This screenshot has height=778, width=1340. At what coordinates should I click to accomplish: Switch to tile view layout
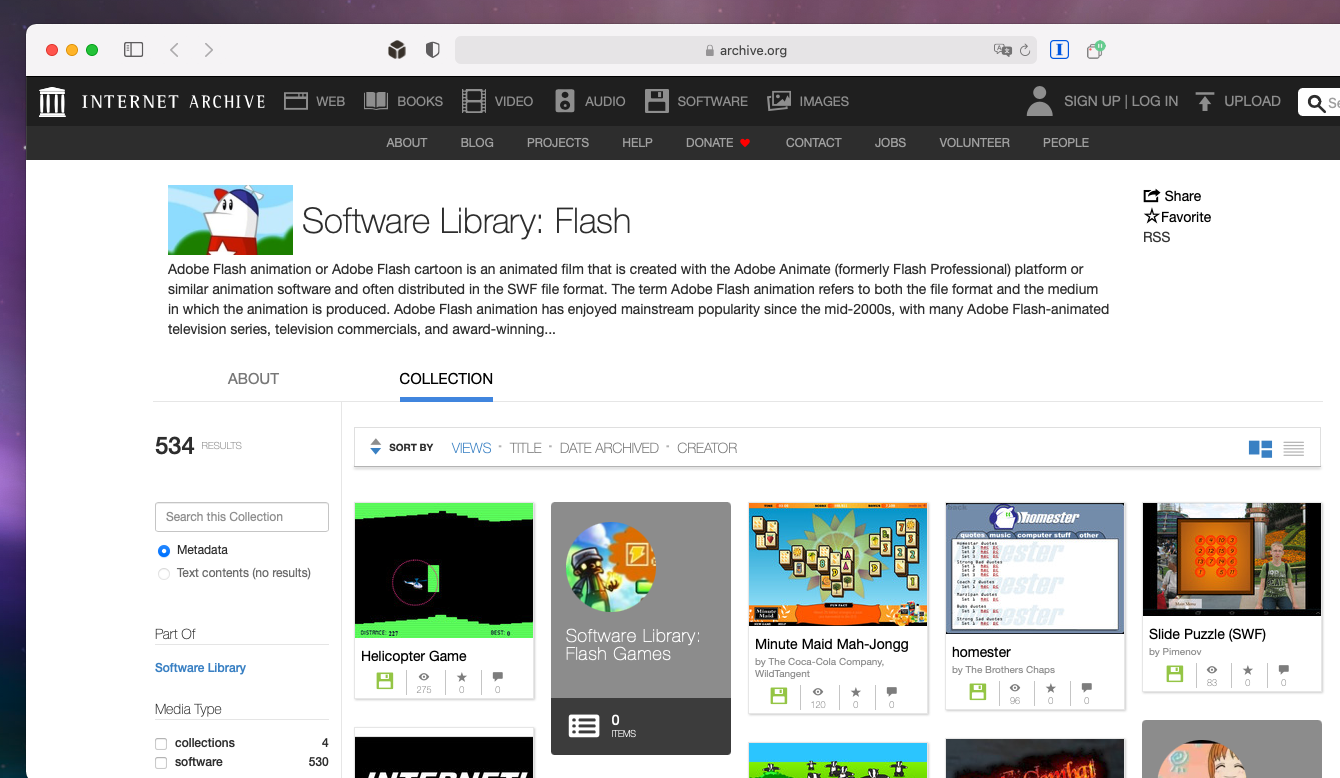point(1260,449)
